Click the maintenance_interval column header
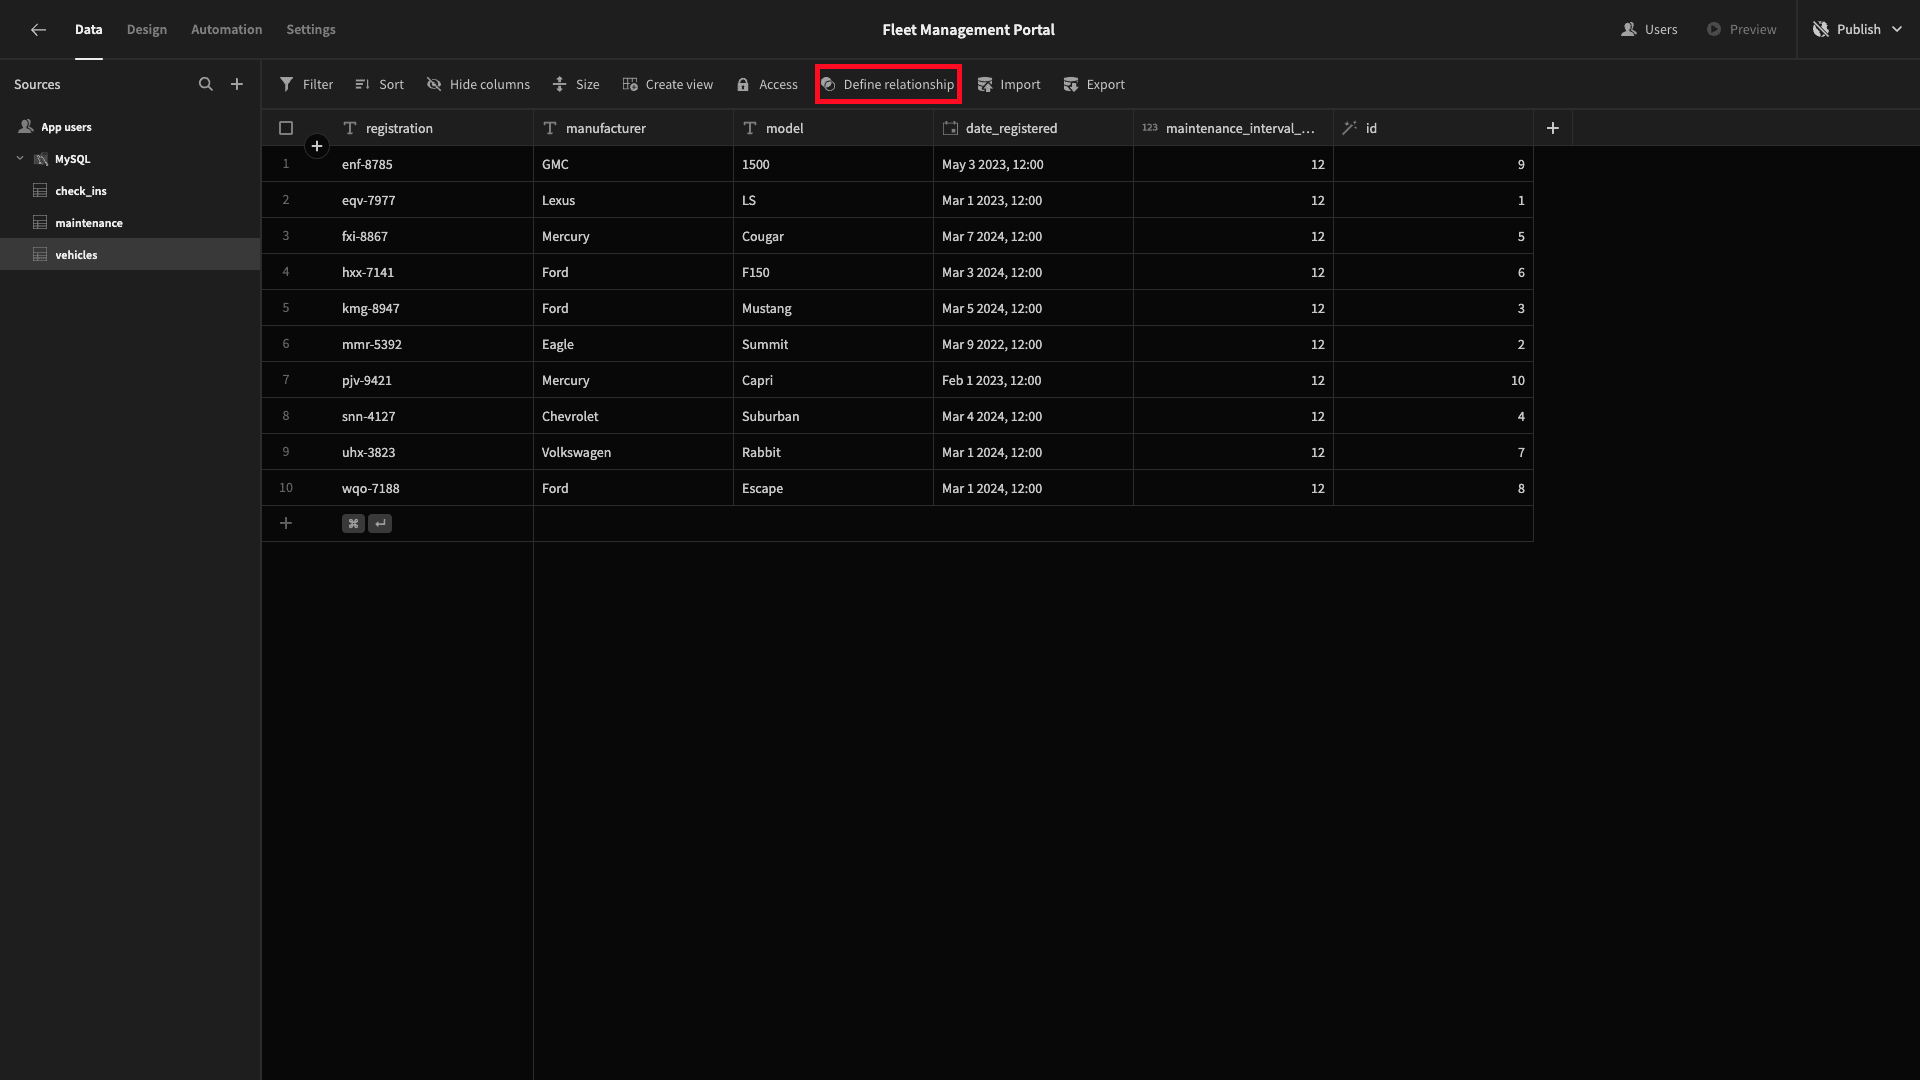 [x=1233, y=128]
